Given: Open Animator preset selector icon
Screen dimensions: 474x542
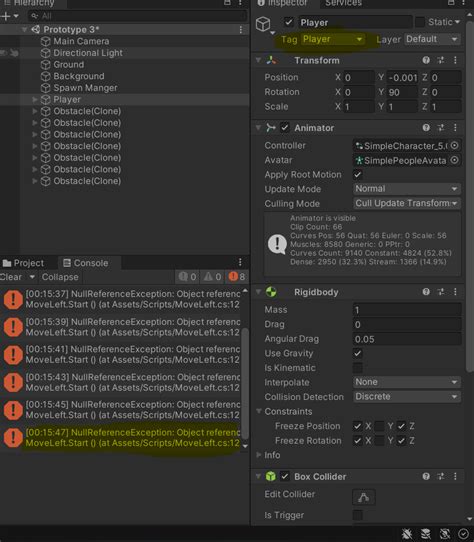Looking at the screenshot, I should 441,128.
